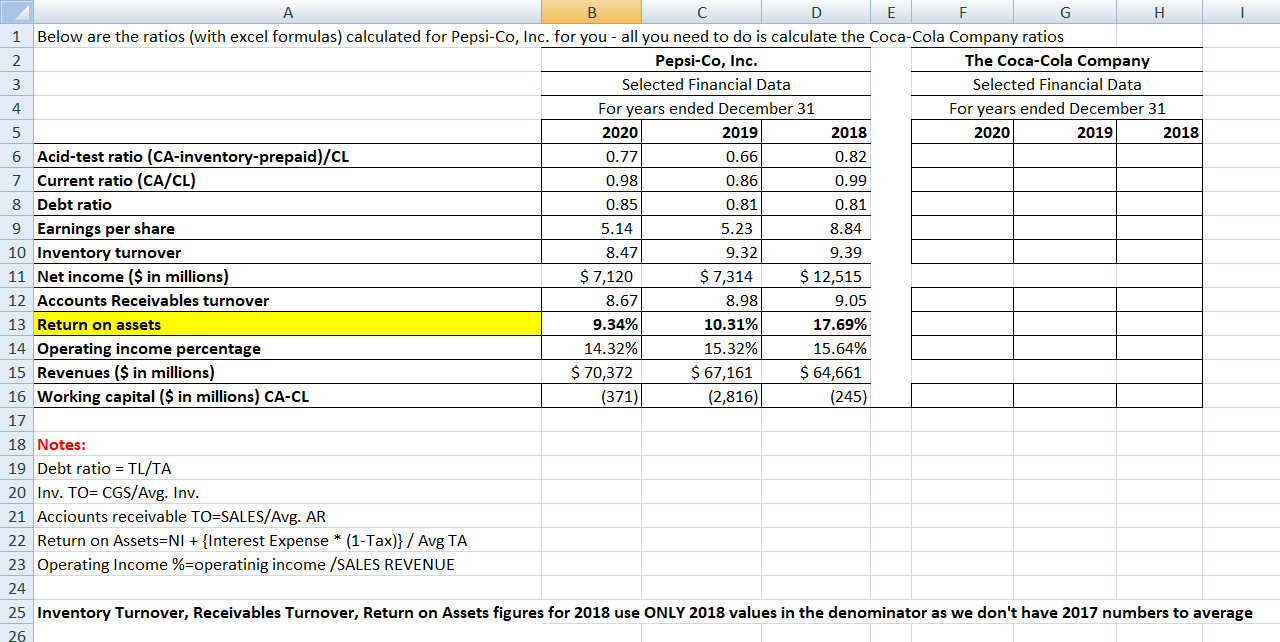Select the yellow 'Return on assets' cell

point(287,324)
